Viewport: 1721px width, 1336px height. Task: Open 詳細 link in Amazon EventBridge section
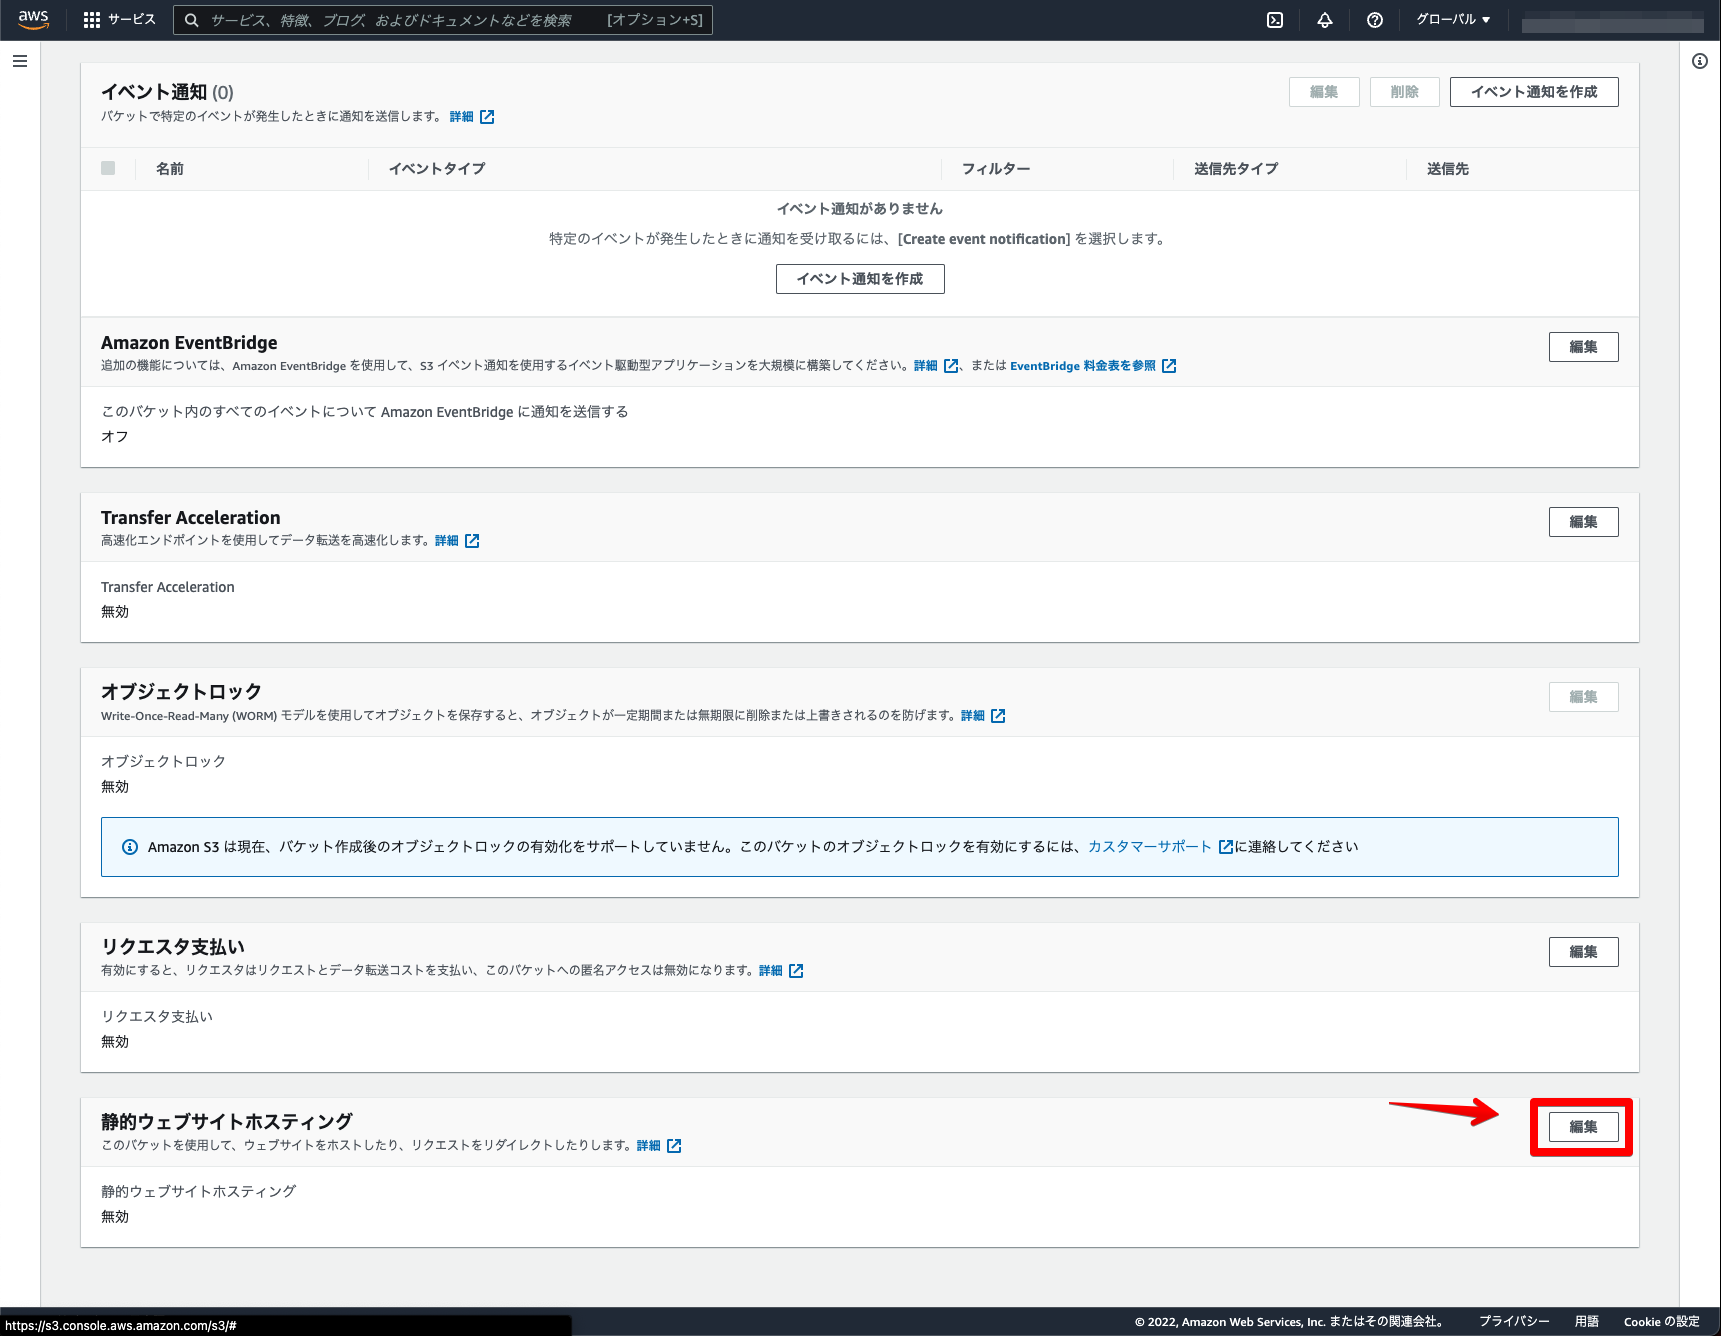[x=925, y=366]
